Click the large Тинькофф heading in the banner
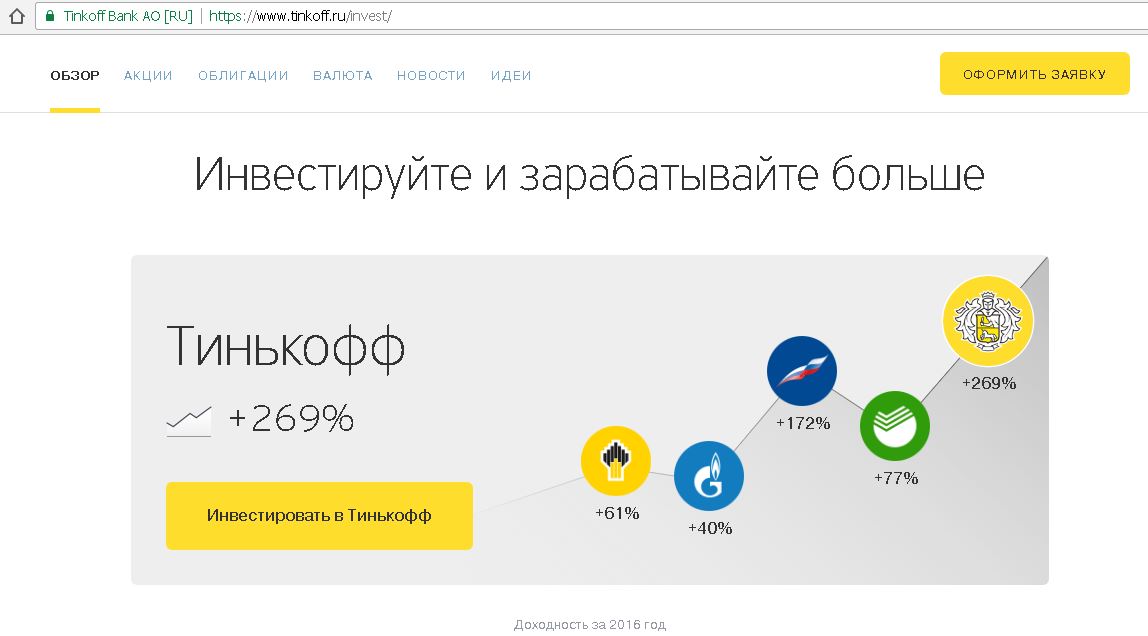This screenshot has height=636, width=1148. (286, 347)
